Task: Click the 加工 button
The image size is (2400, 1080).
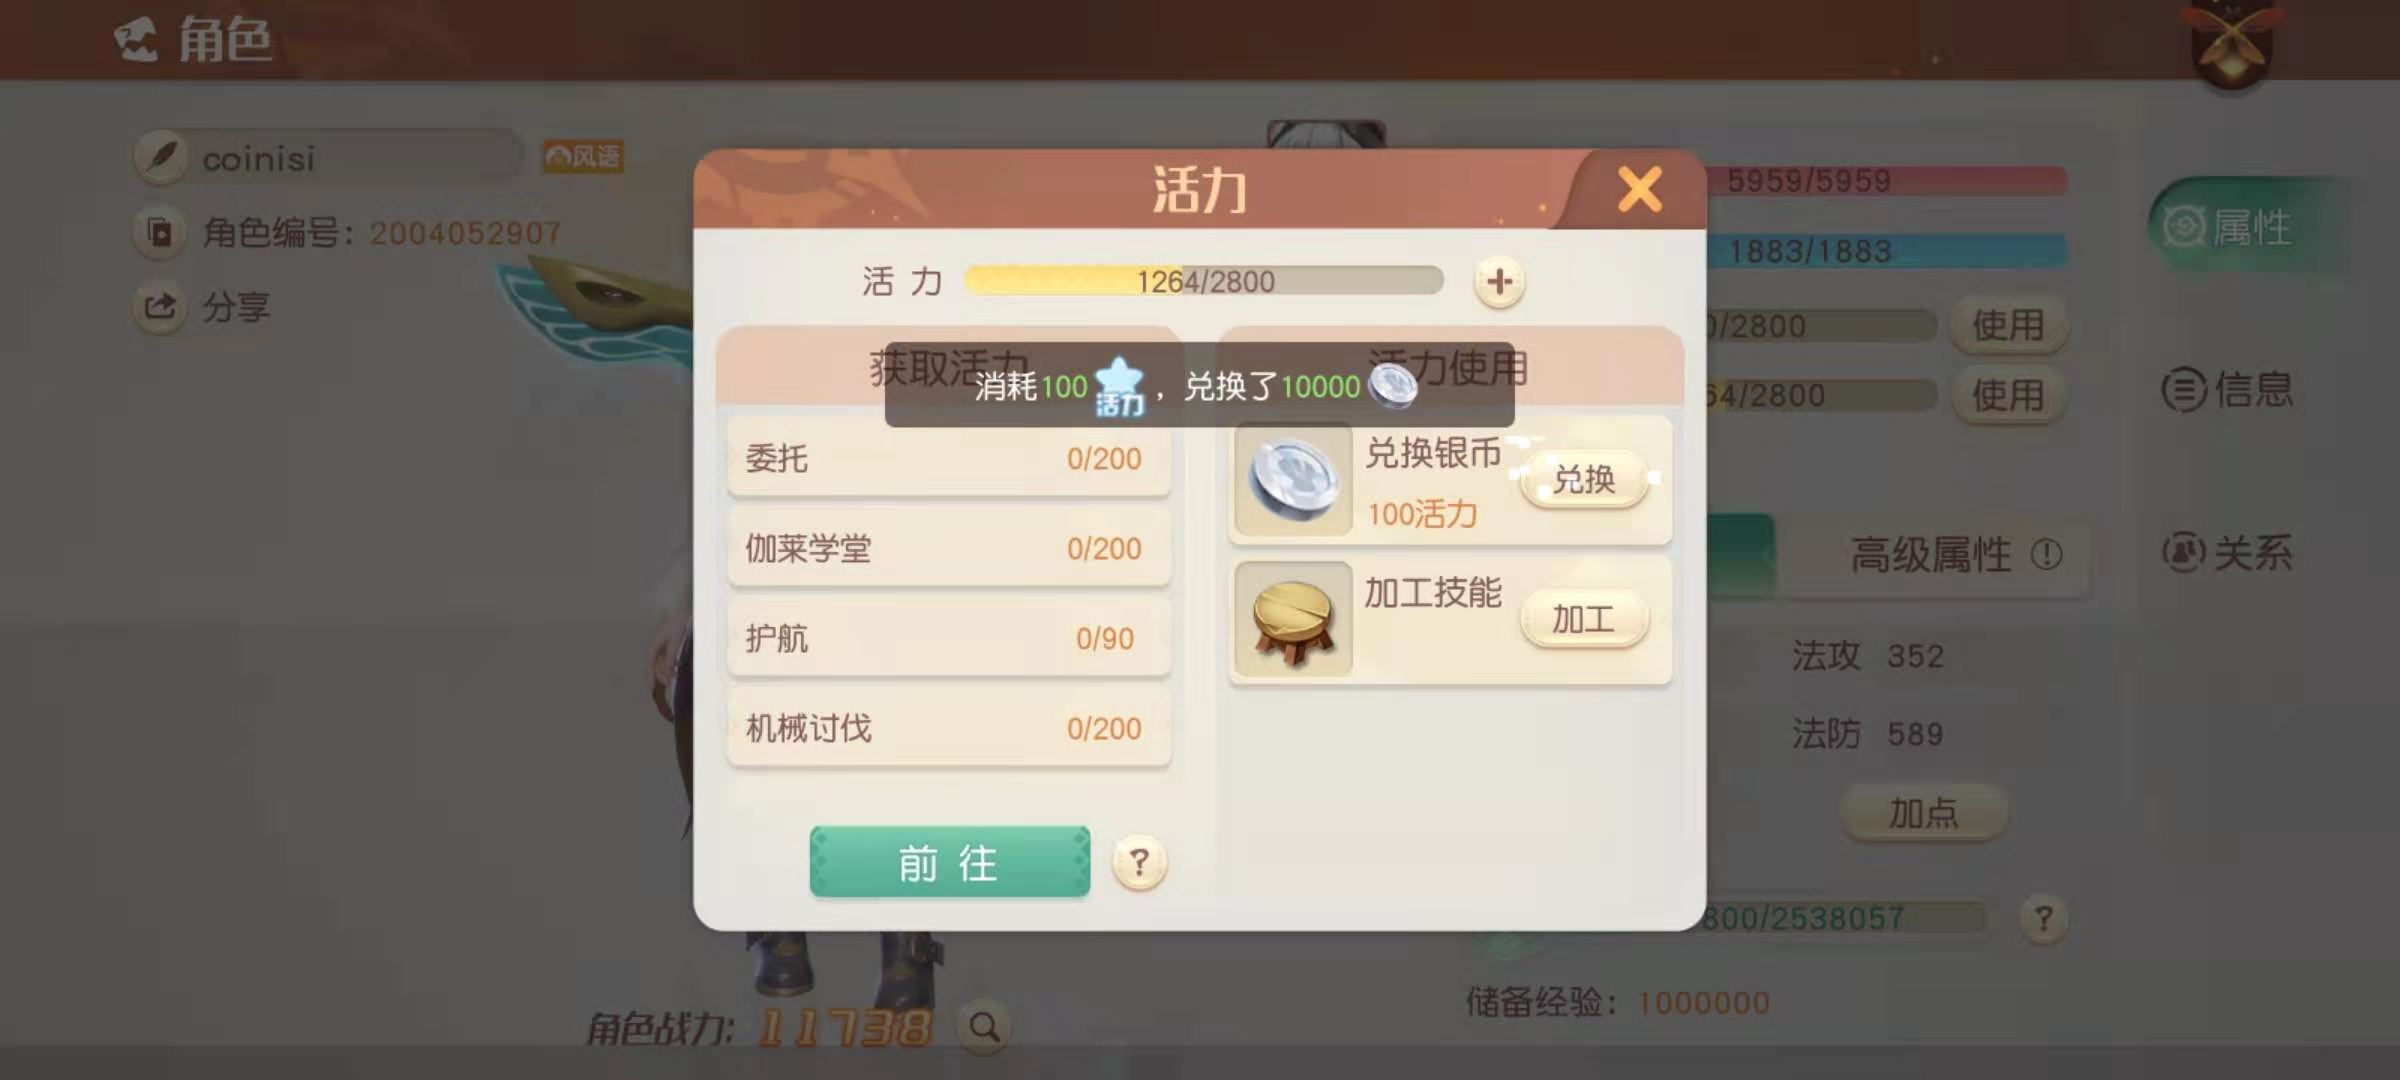Action: click(1584, 620)
